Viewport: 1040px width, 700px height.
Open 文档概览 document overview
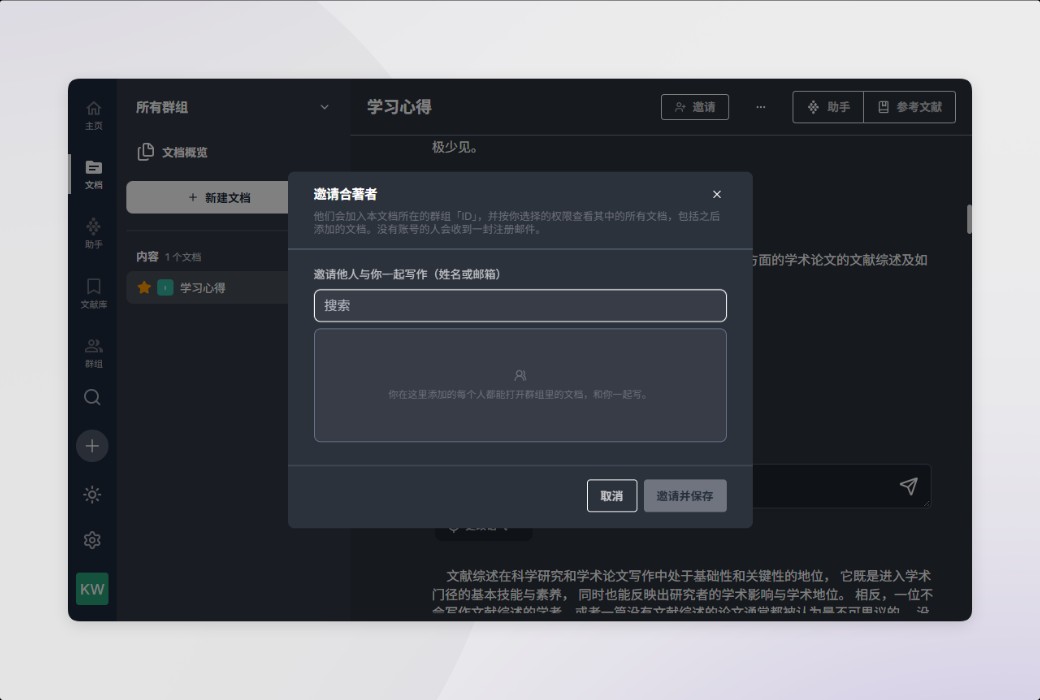pyautogui.click(x=172, y=152)
